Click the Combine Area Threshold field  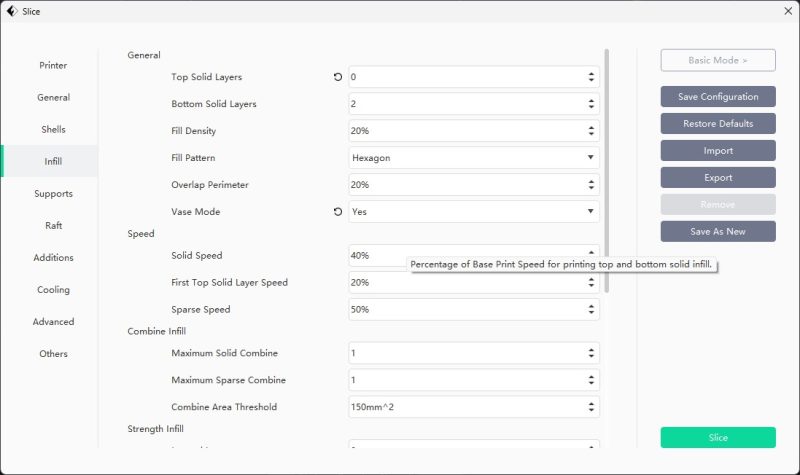(x=465, y=407)
